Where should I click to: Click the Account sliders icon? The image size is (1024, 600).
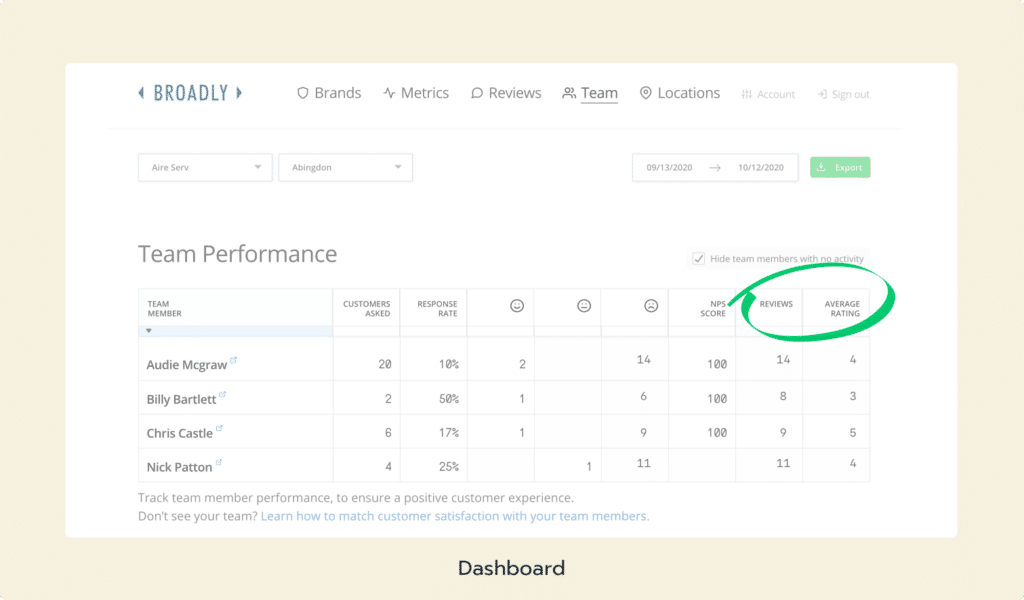[x=746, y=94]
